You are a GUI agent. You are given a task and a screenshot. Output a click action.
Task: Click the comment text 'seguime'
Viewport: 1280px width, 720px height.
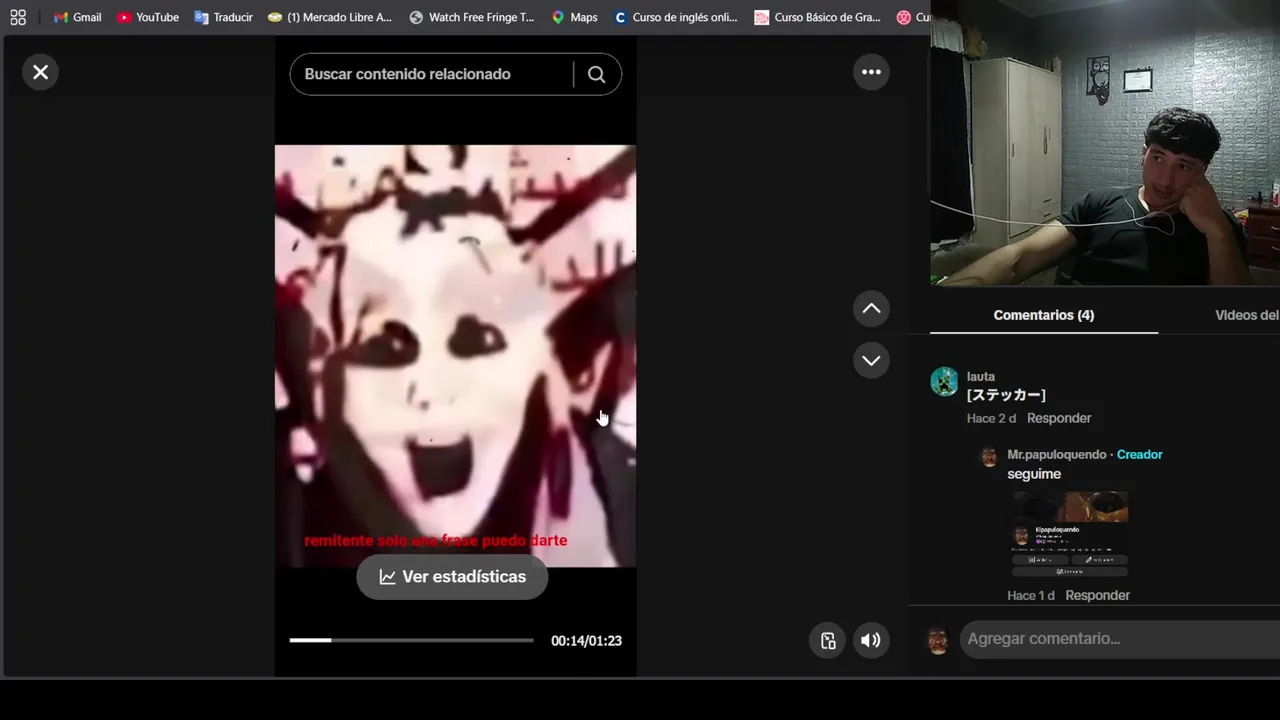click(1034, 474)
